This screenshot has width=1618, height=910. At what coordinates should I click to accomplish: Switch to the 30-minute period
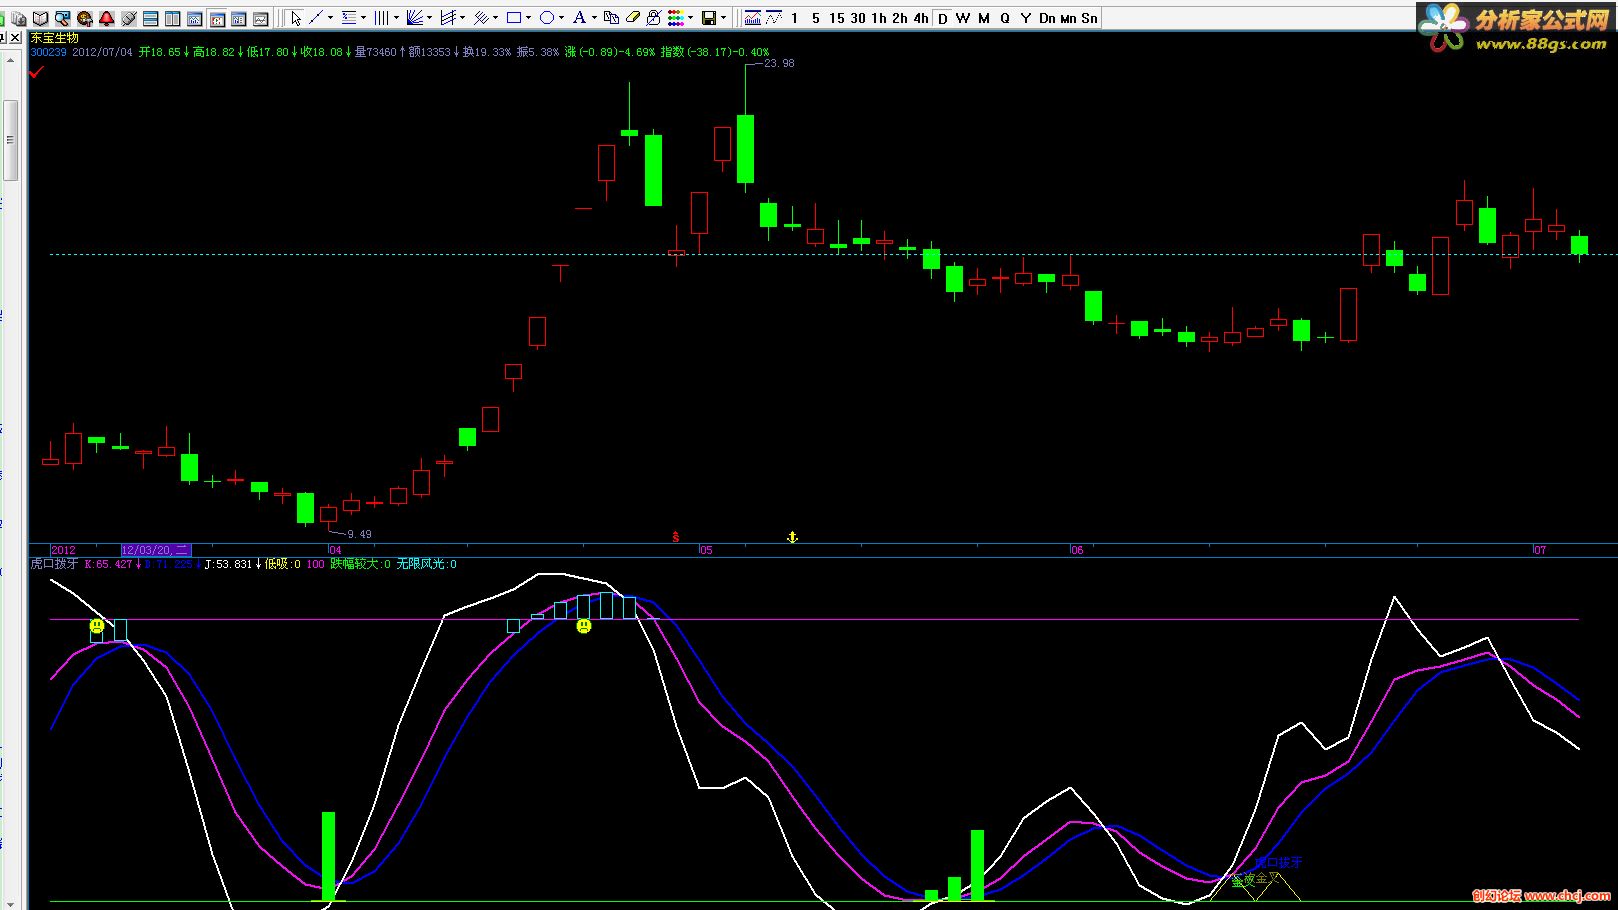[x=858, y=18]
